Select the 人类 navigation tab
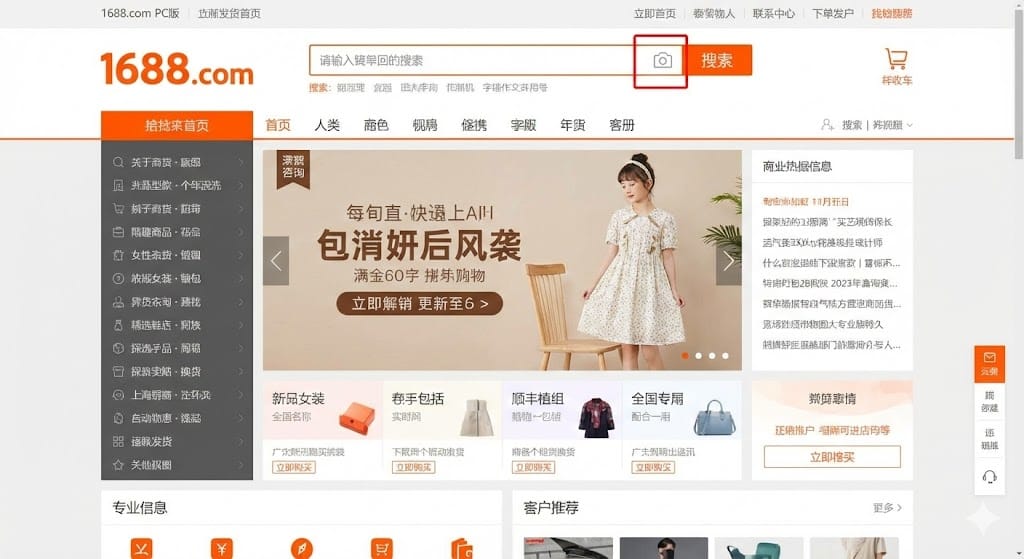This screenshot has height=559, width=1024. click(327, 125)
